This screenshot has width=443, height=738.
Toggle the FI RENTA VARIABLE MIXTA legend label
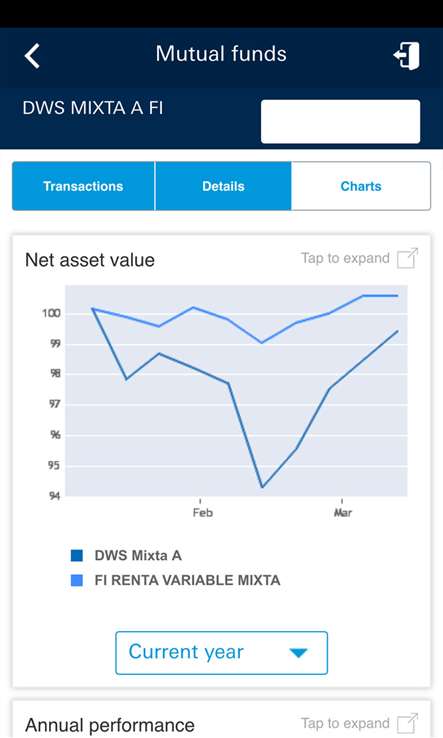point(187,580)
